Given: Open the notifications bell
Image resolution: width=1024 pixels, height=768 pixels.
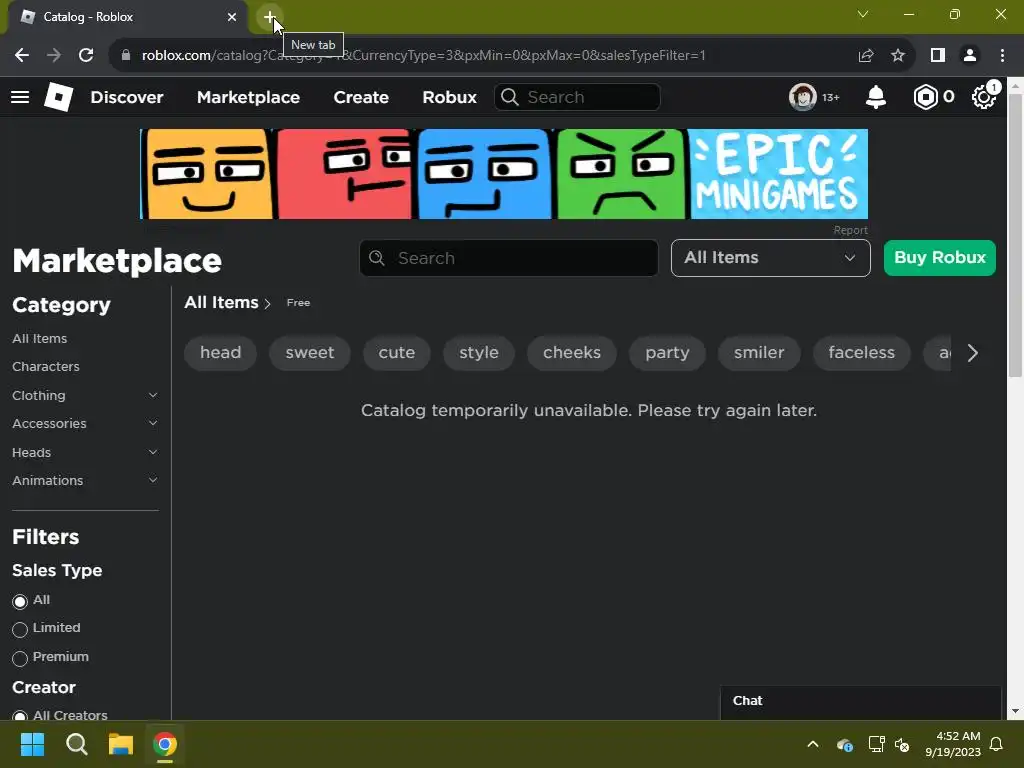Looking at the screenshot, I should [876, 97].
